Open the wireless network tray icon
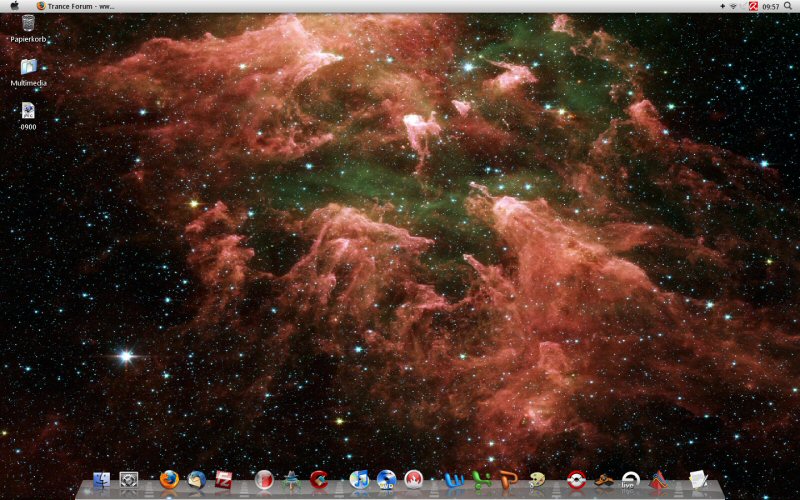The width and height of the screenshot is (800, 500). tap(734, 6)
